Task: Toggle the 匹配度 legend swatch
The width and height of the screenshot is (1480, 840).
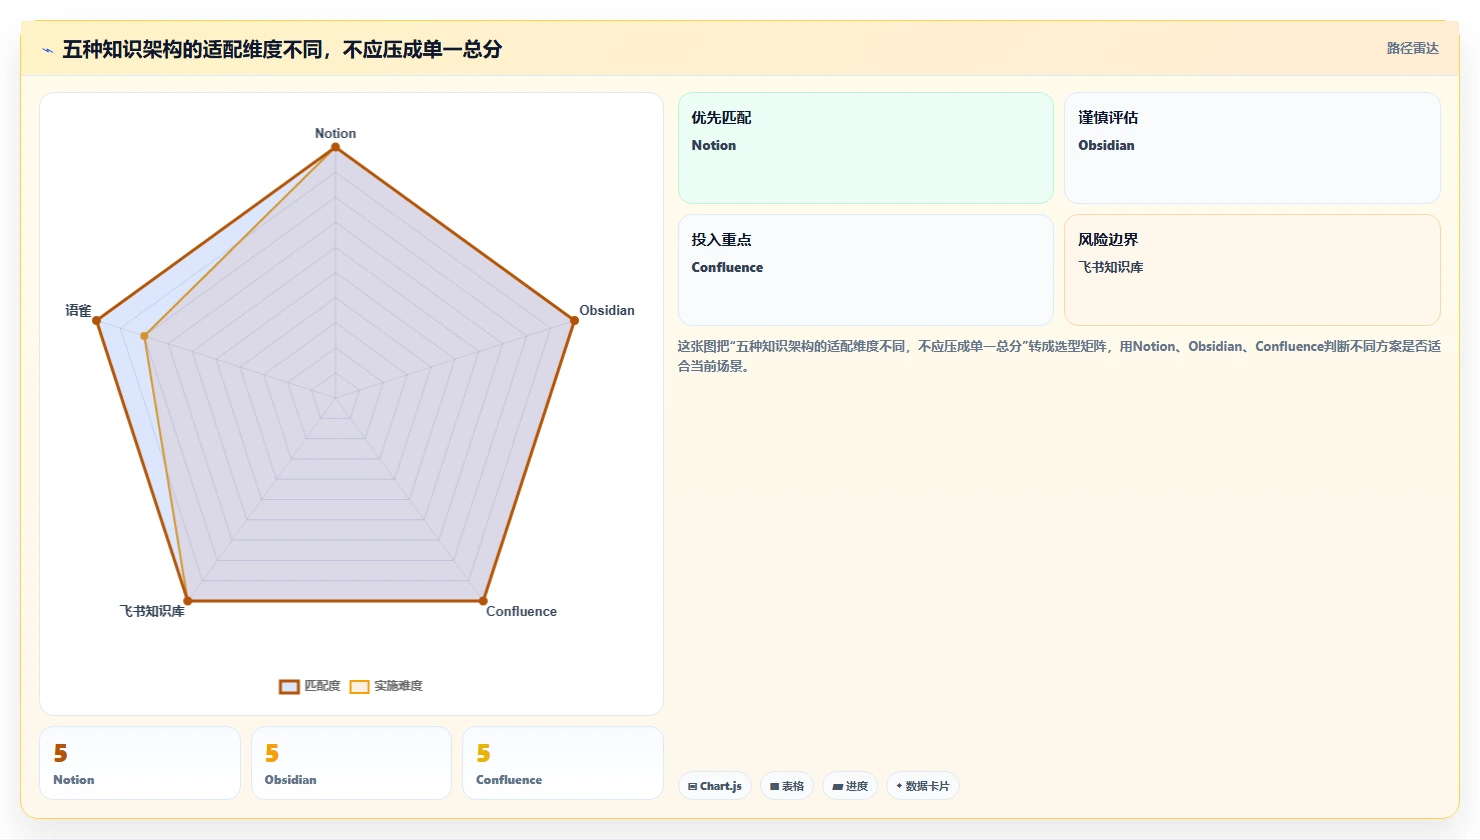Action: click(x=289, y=686)
